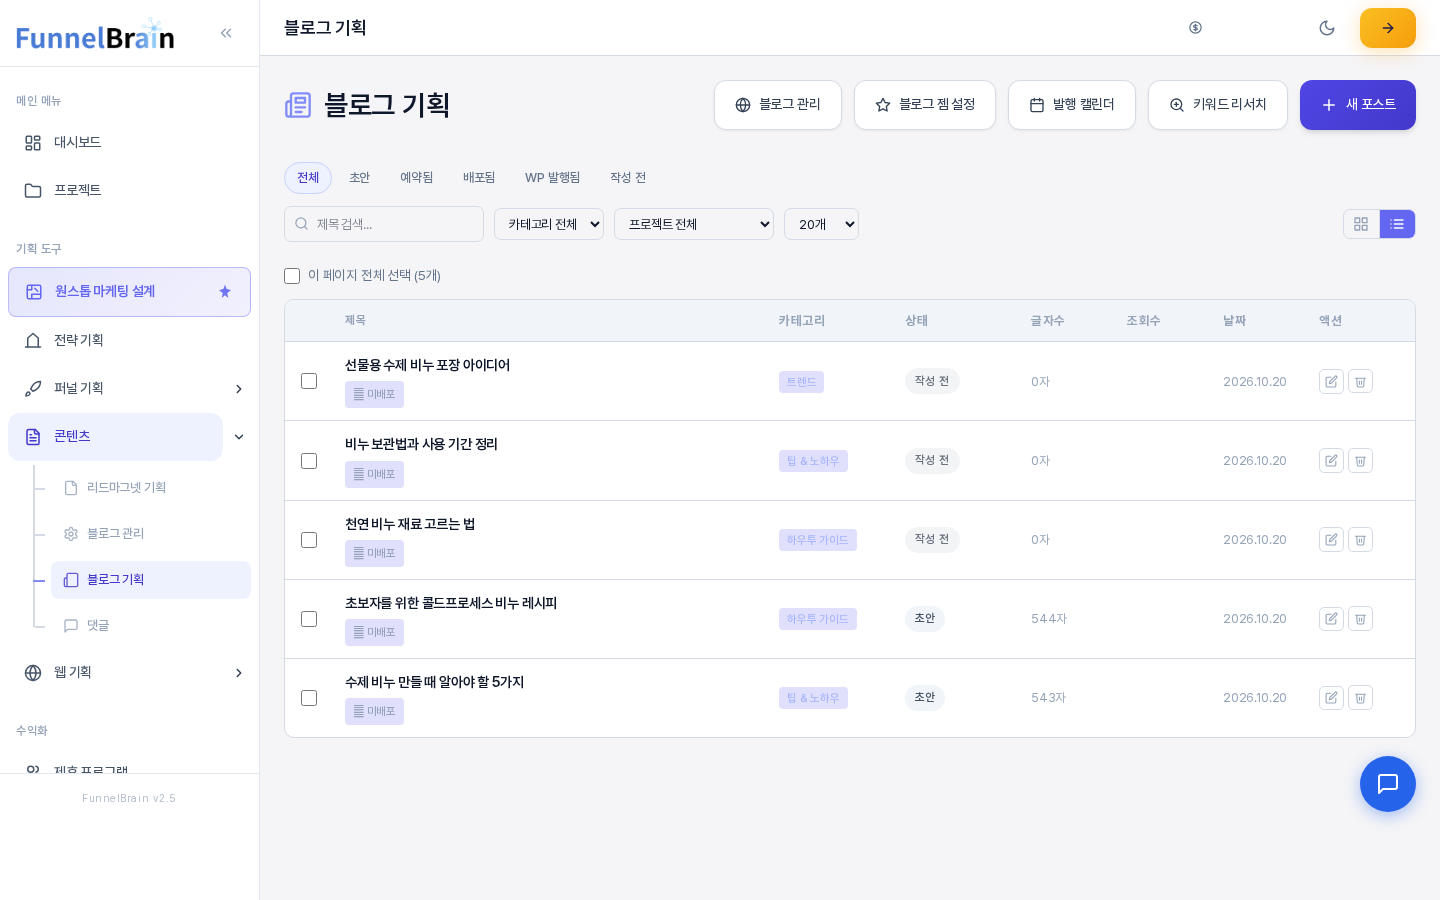The image size is (1440, 900).
Task: Edit the 초보자를 위한 콜드프로세스 비누 레시피 post
Action: (x=1331, y=619)
